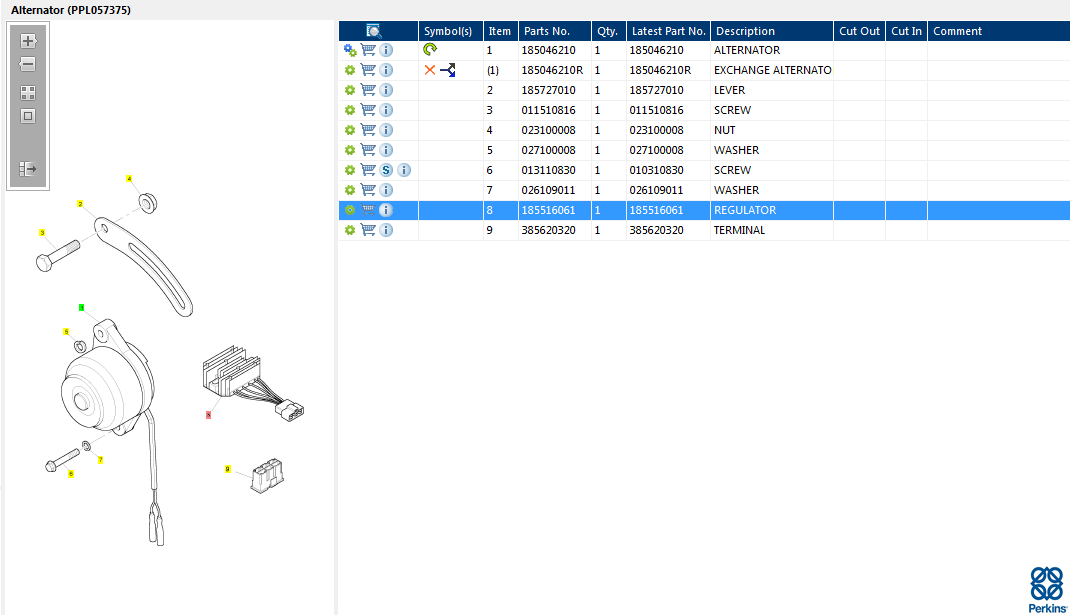Show info for REGULATOR row
The width and height of the screenshot is (1070, 615).
[x=386, y=210]
